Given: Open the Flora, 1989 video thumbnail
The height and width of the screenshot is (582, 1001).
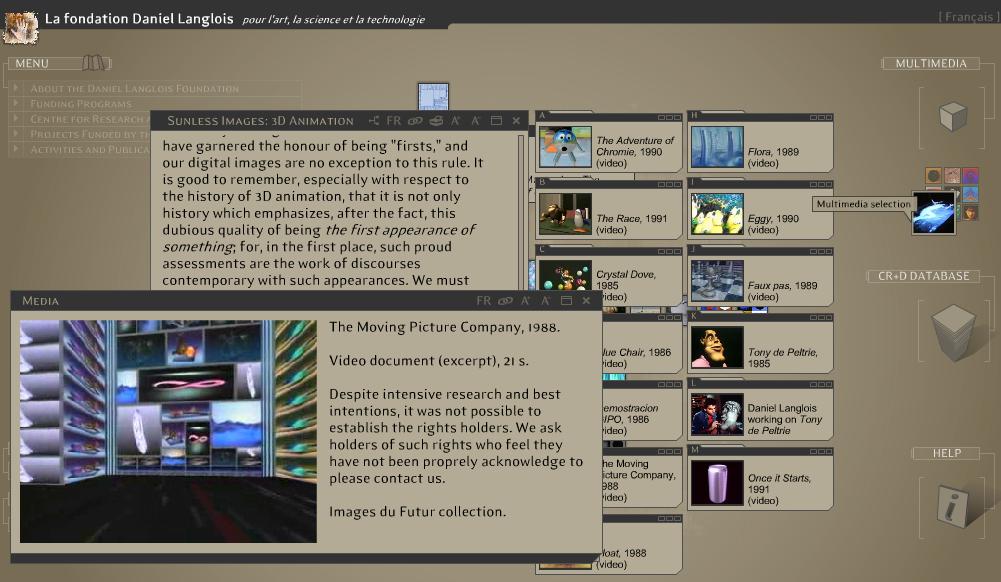Looking at the screenshot, I should point(717,147).
